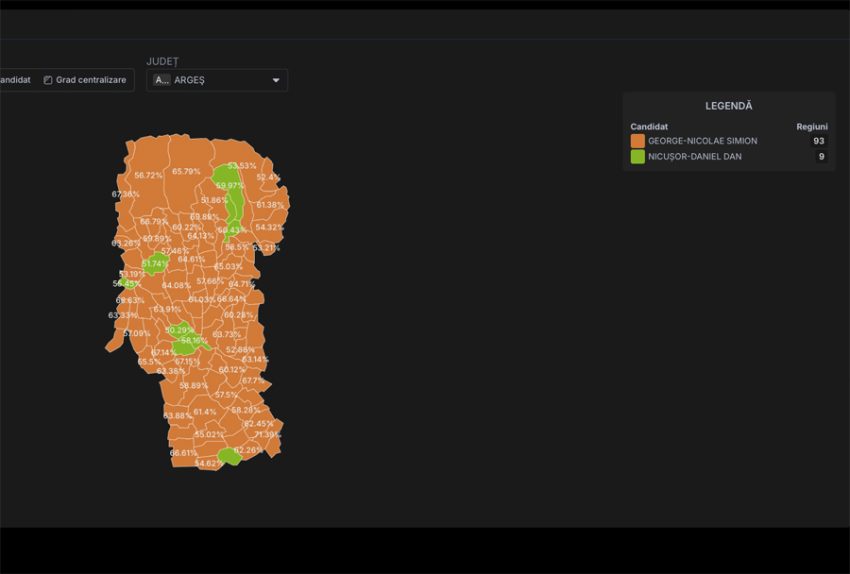This screenshot has height=574, width=850.
Task: Click the icon beside Grad centralizare
Action: point(48,80)
